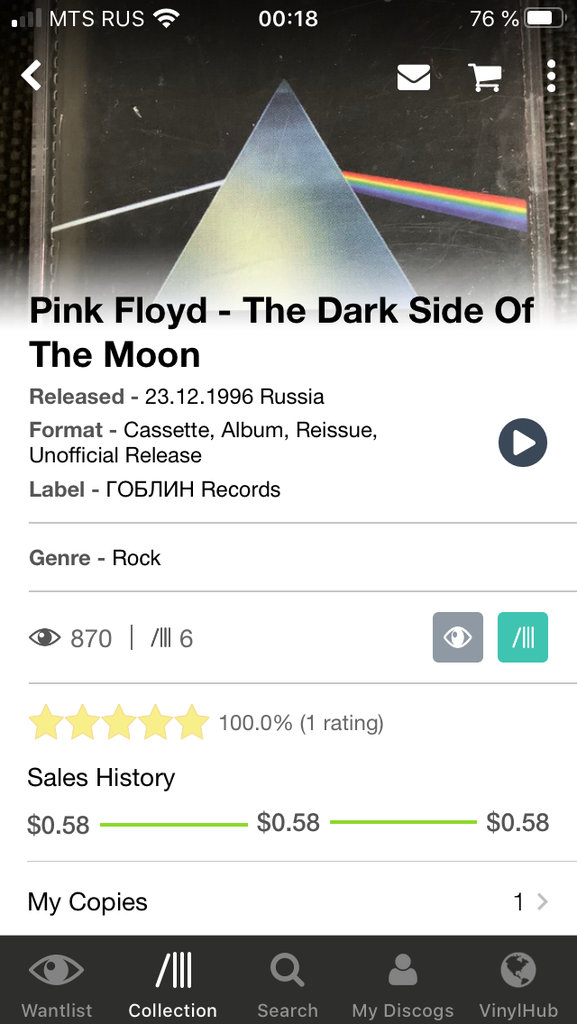Tap the back arrow icon

point(31,76)
